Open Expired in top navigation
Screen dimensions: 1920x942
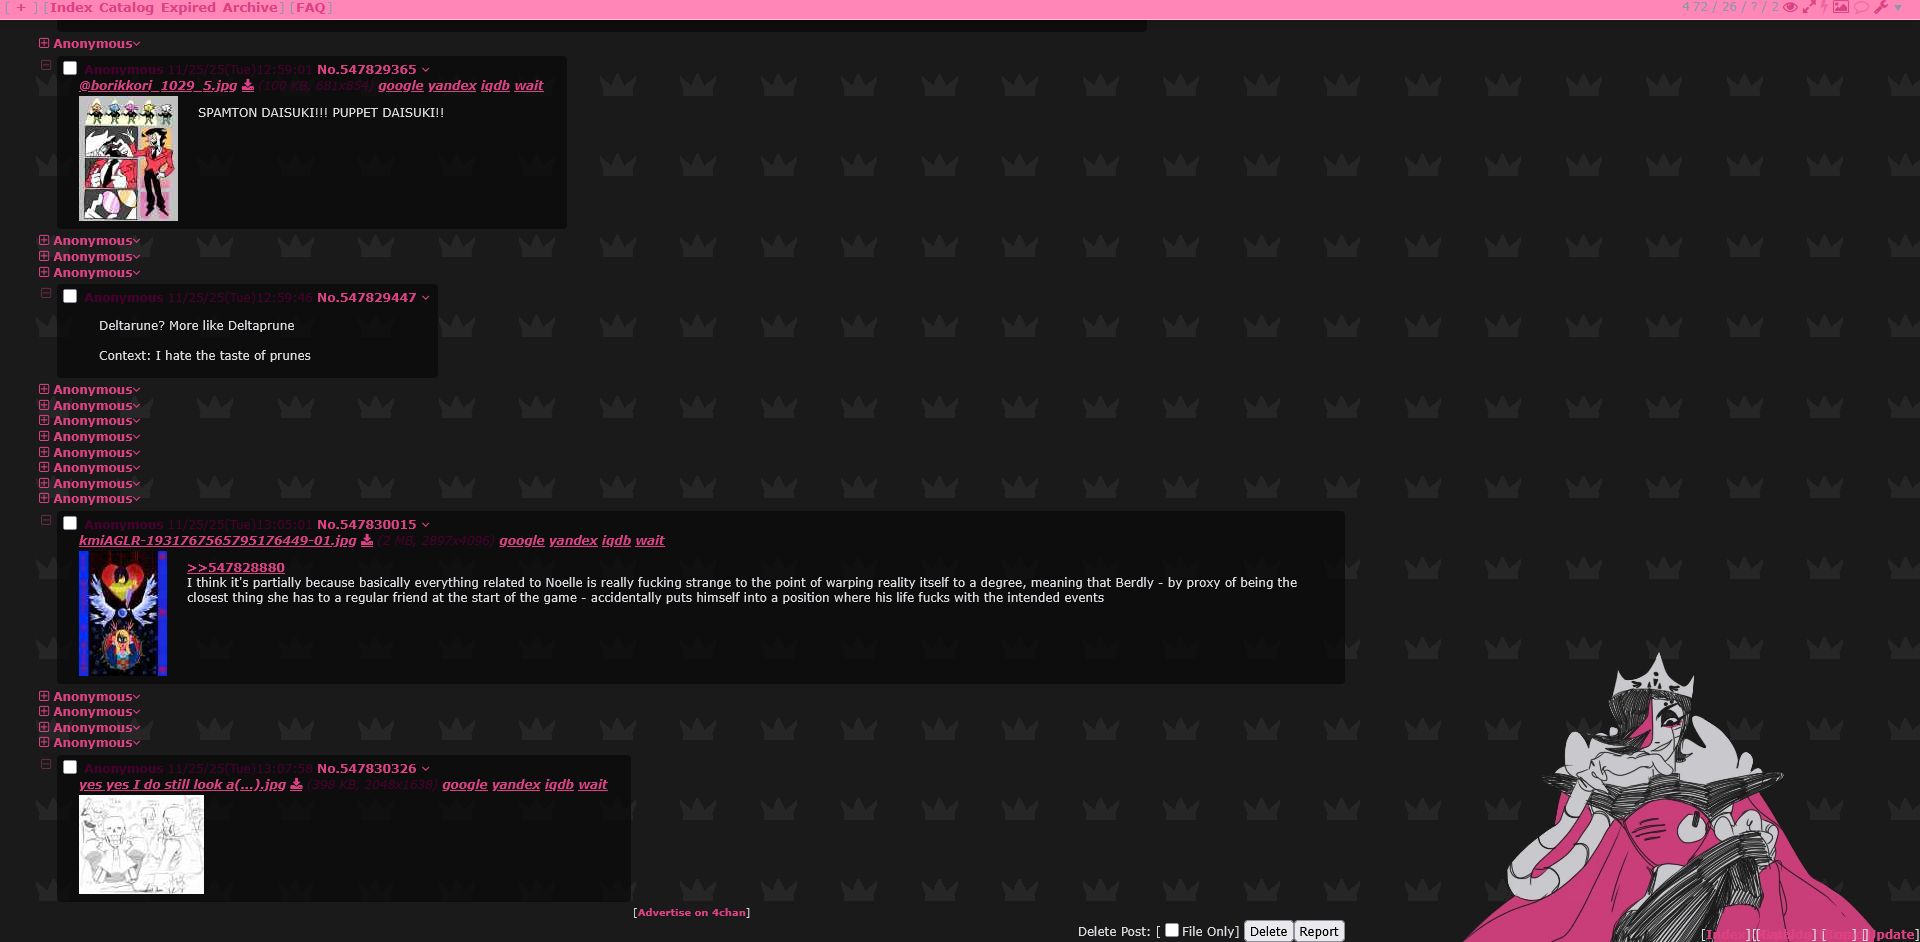tap(188, 7)
